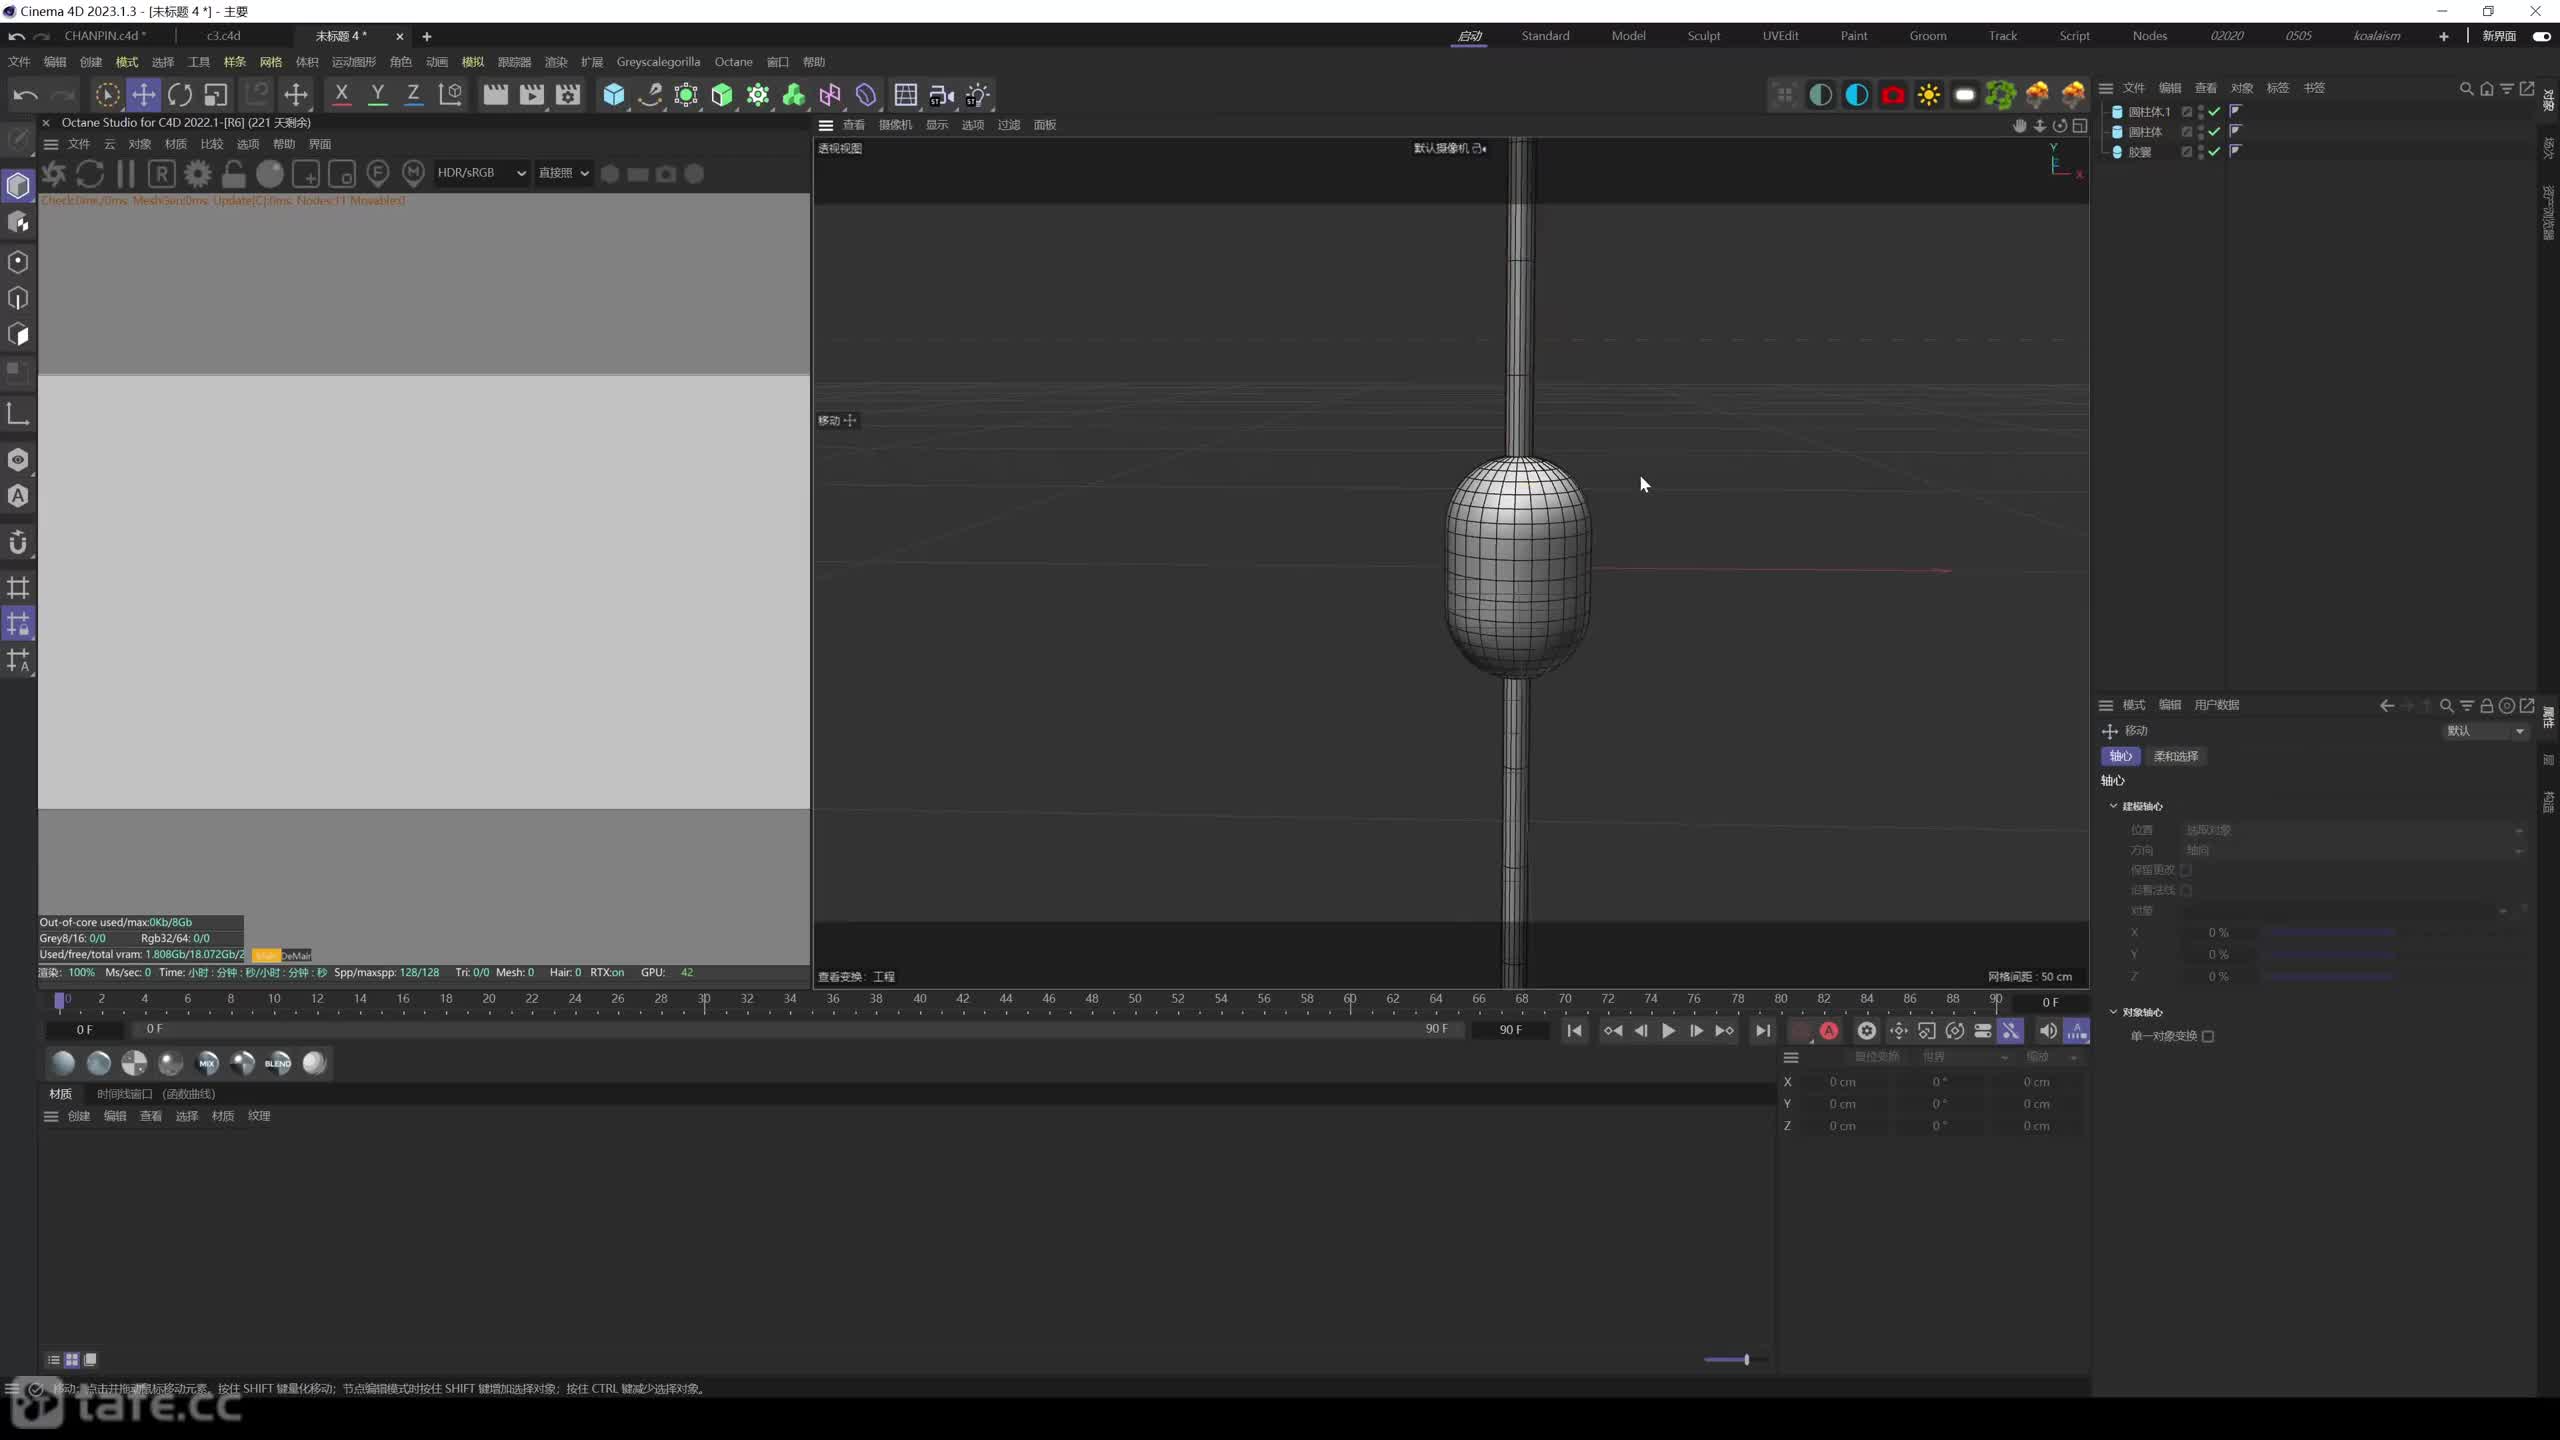
Task: Open 摄像机 menu in viewport
Action: point(895,125)
